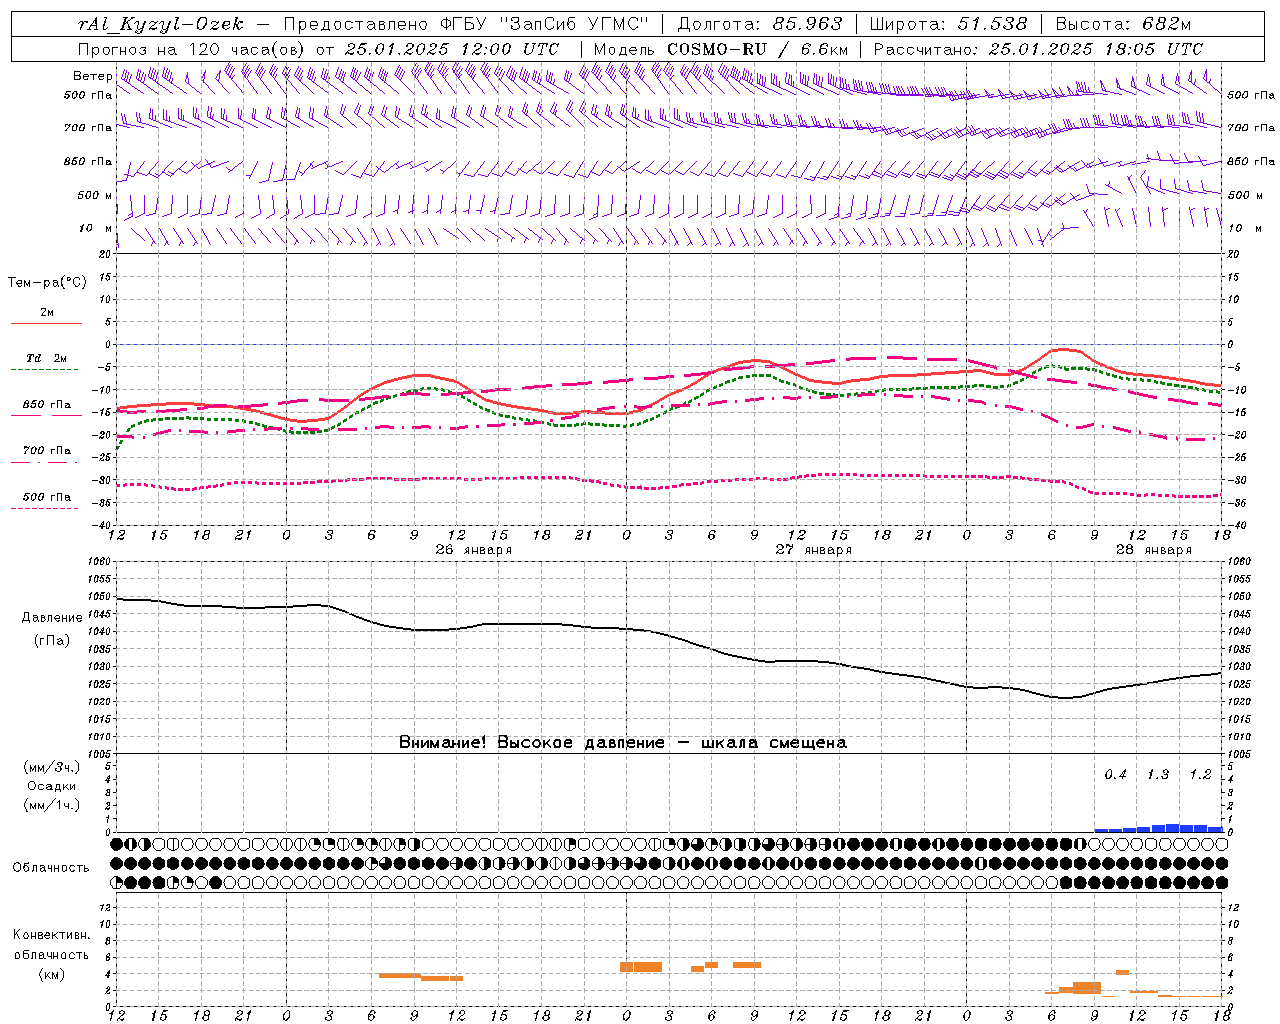Click the (мм/3ч.) precipitation unit label

[x=52, y=768]
